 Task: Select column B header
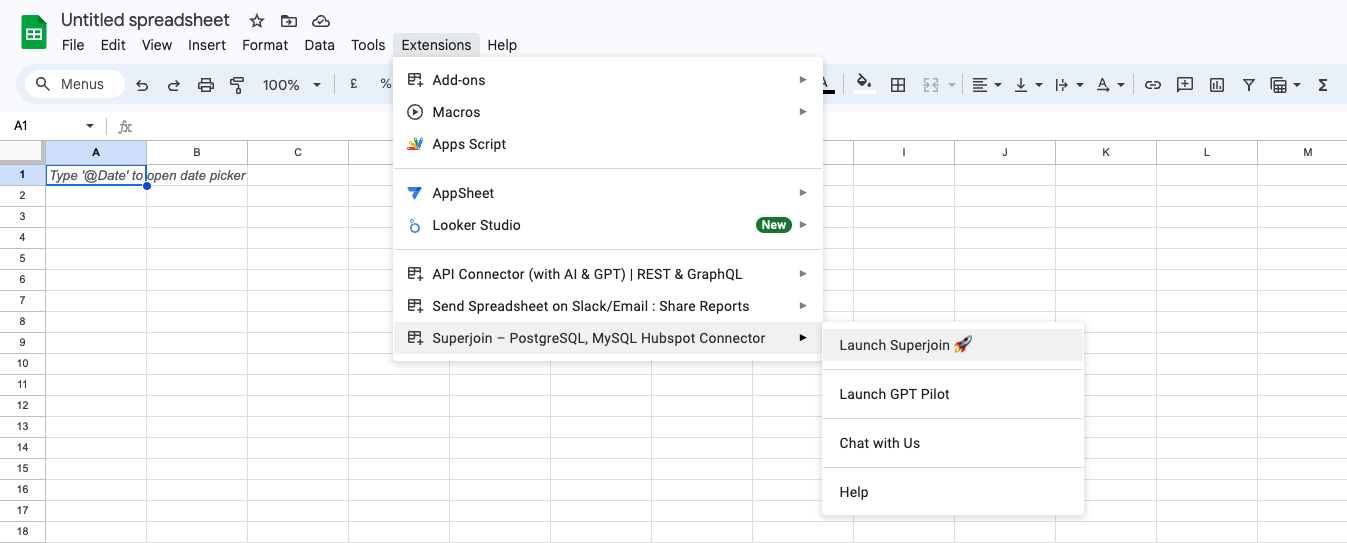pyautogui.click(x=197, y=152)
